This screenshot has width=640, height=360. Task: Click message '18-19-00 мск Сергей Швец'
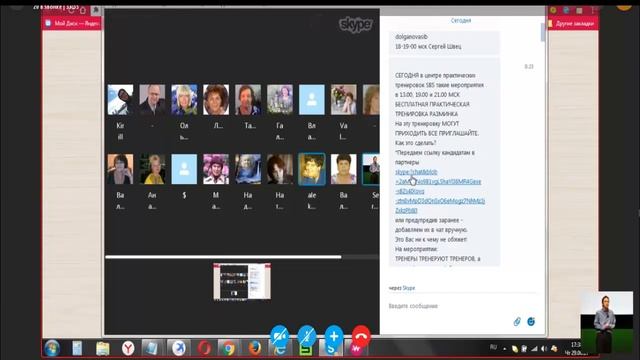tap(428, 47)
